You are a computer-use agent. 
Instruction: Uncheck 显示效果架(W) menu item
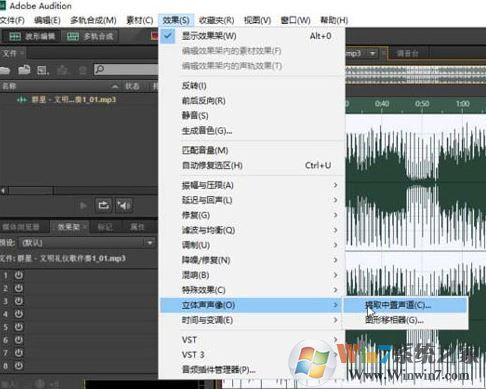coord(252,36)
